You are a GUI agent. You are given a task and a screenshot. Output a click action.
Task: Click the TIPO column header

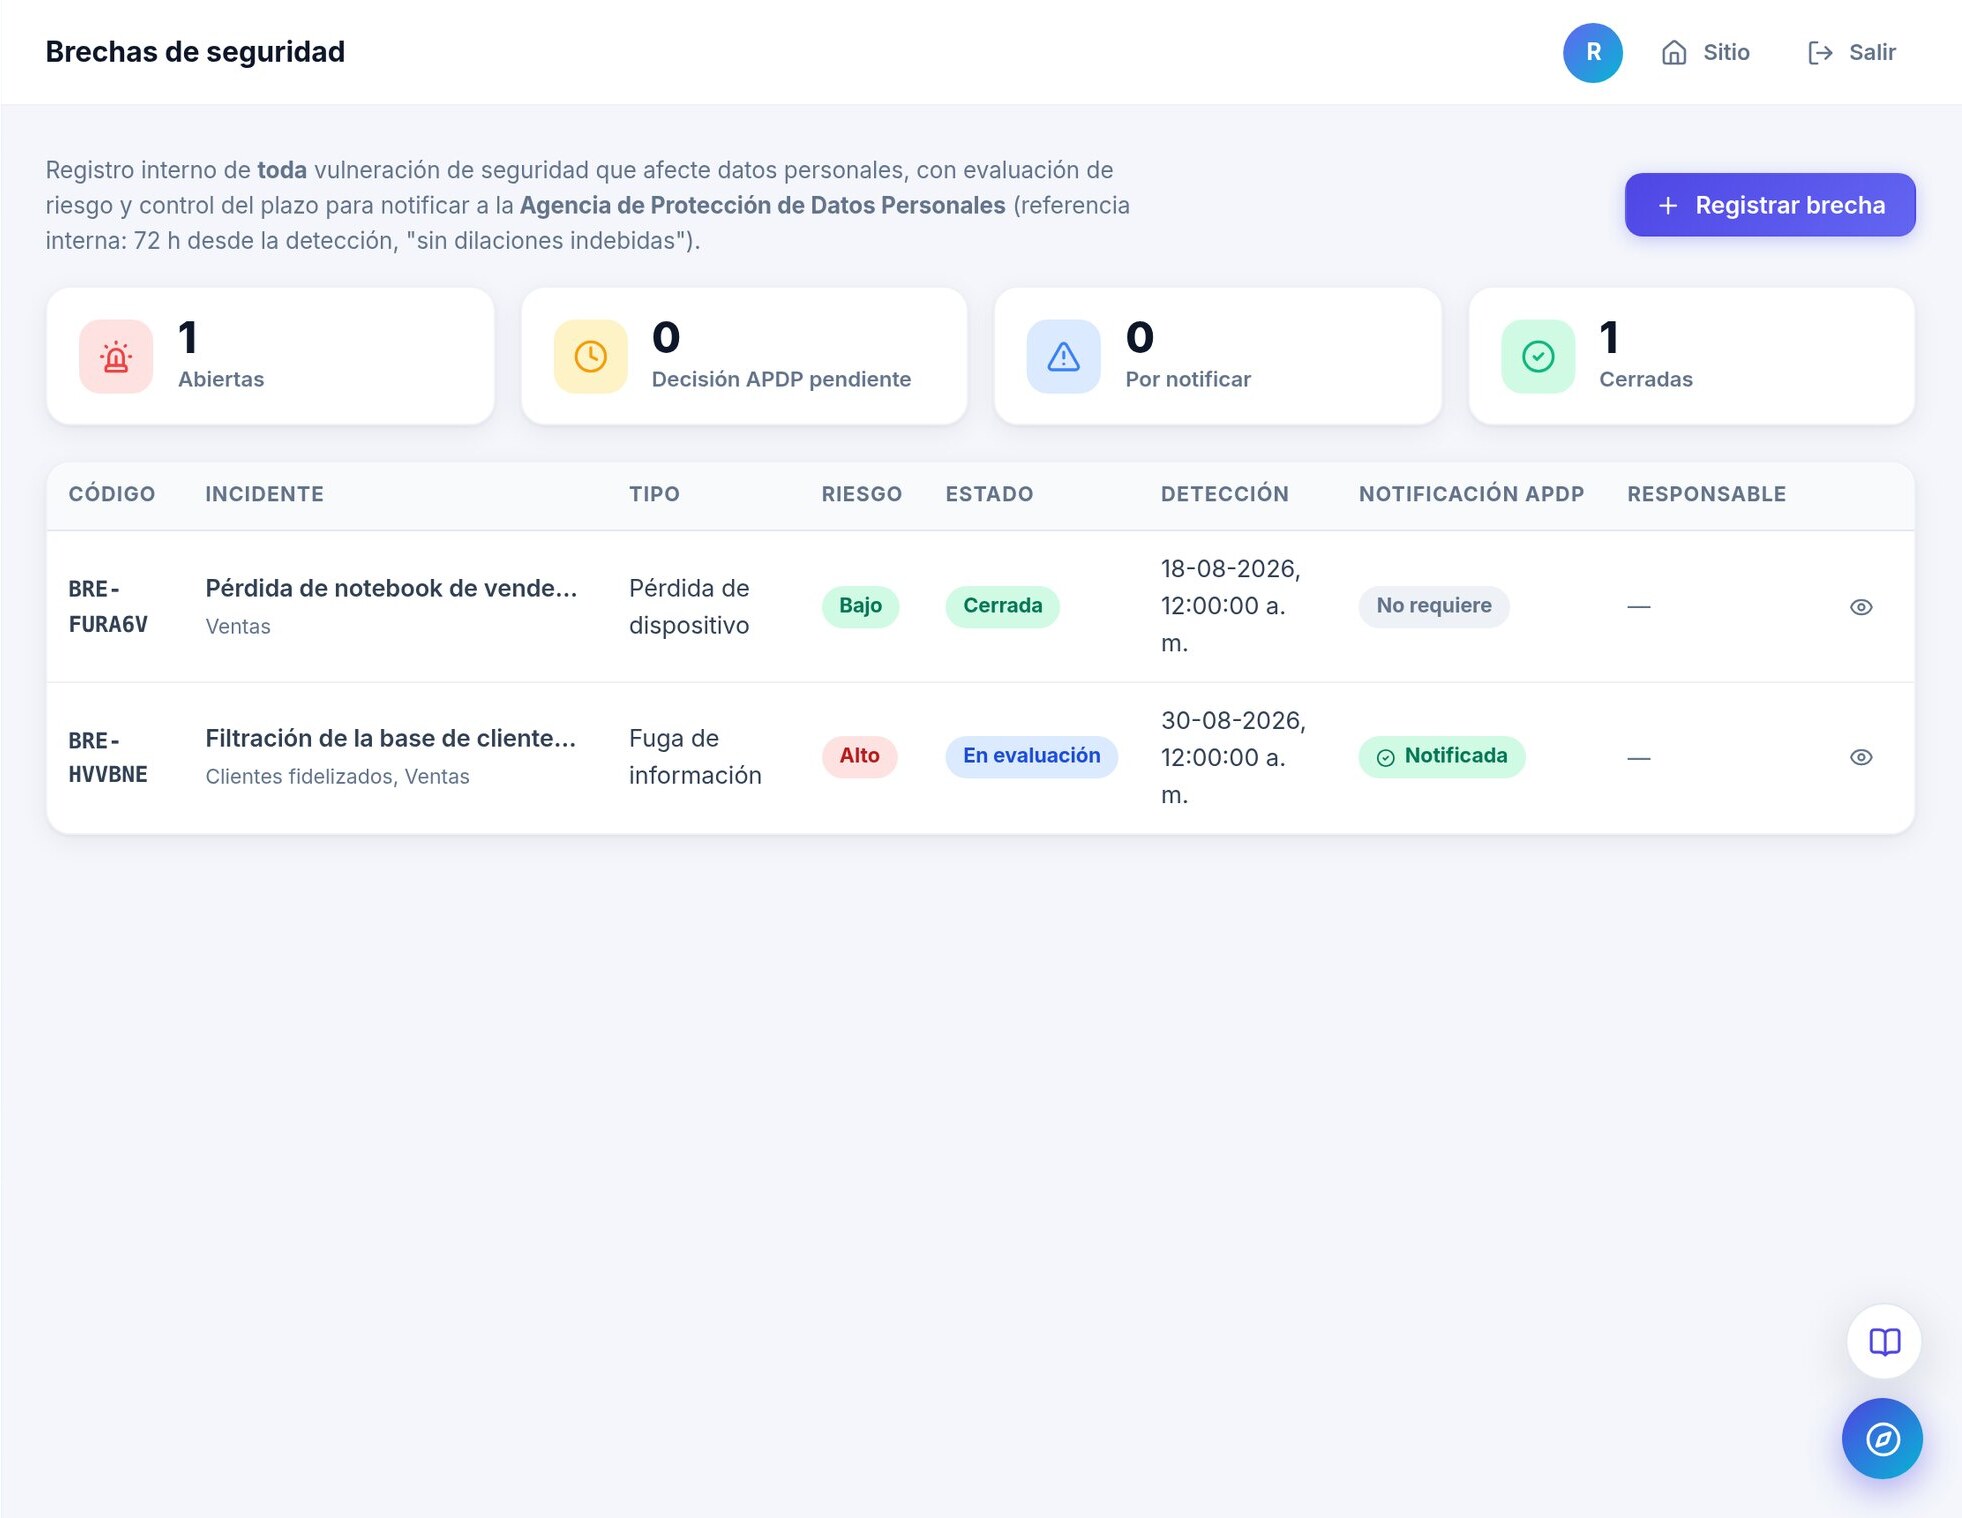pos(654,494)
